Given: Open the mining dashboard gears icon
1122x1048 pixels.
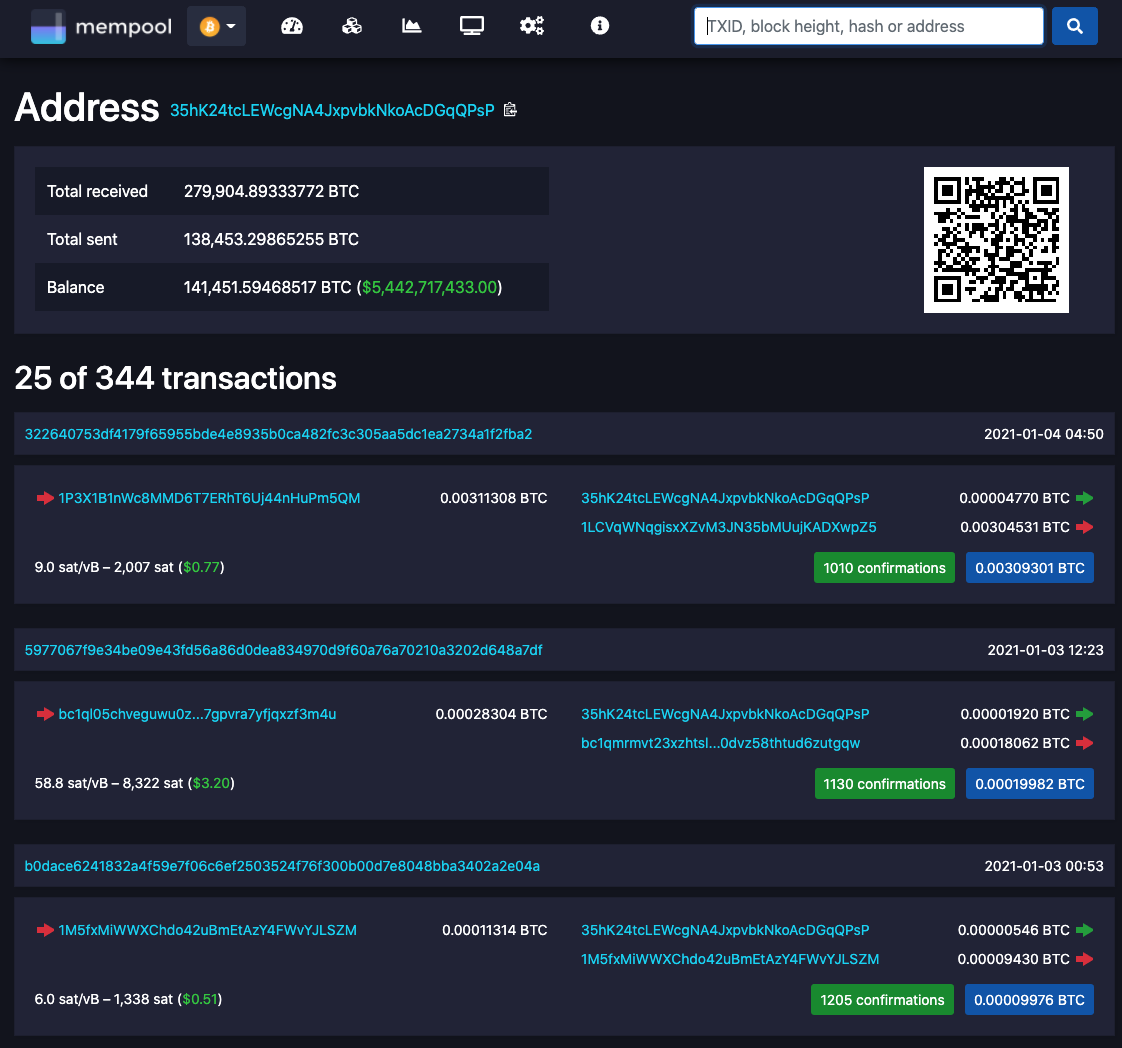Looking at the screenshot, I should (x=531, y=26).
